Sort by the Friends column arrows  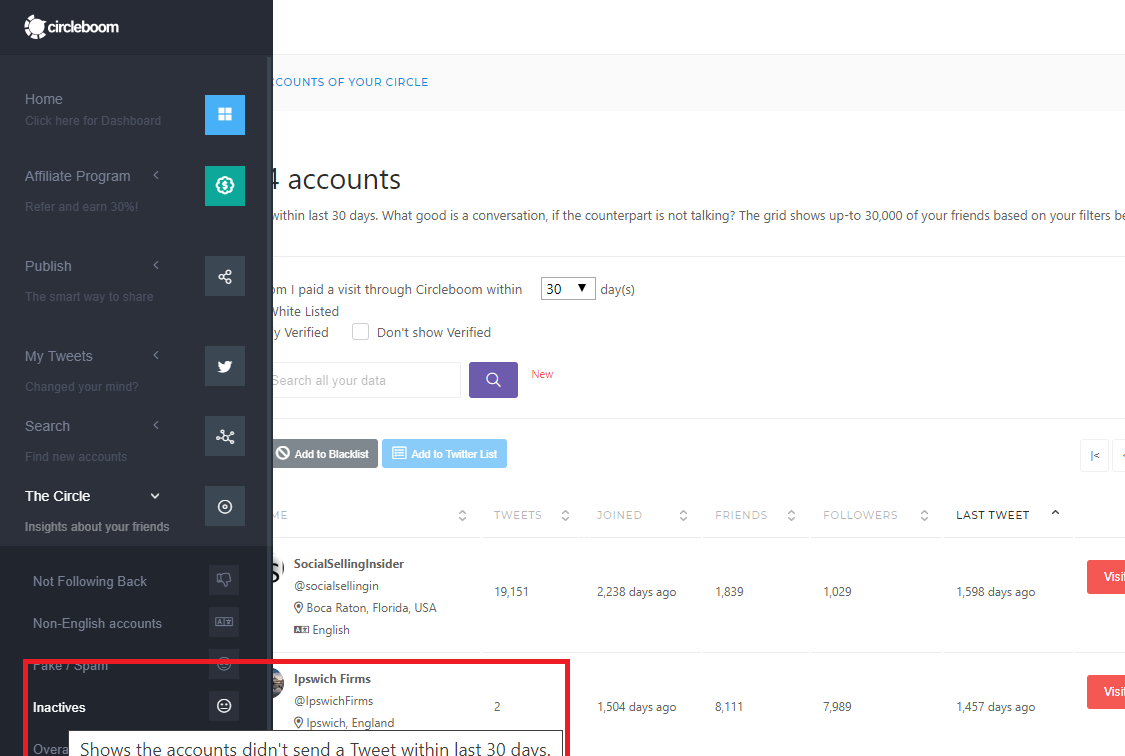791,515
